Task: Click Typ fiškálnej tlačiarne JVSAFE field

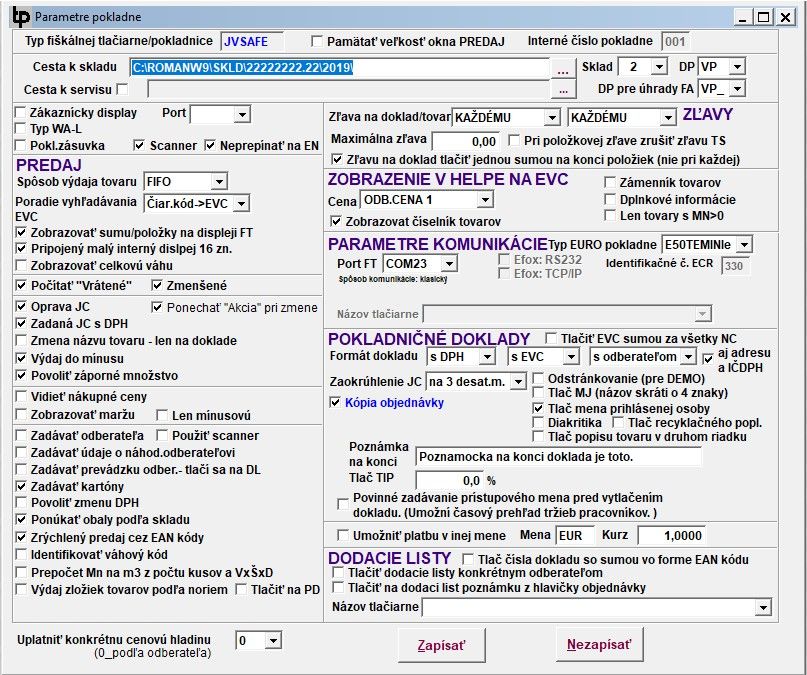Action: click(252, 42)
